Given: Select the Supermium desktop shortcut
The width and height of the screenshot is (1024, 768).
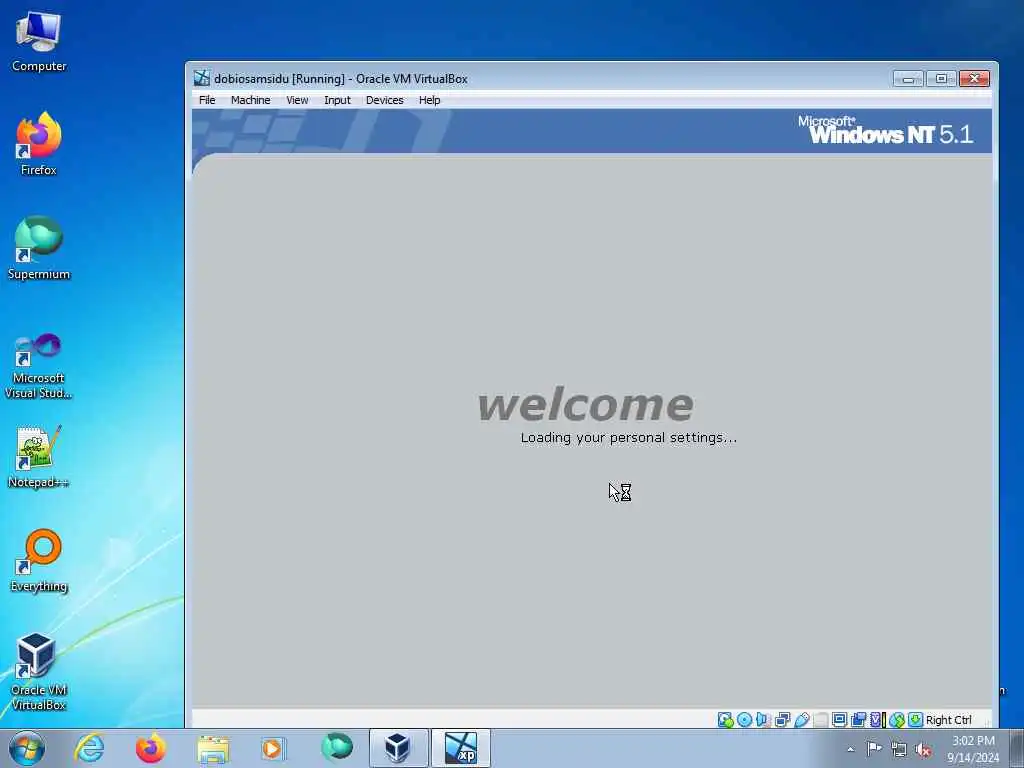Looking at the screenshot, I should point(39,248).
